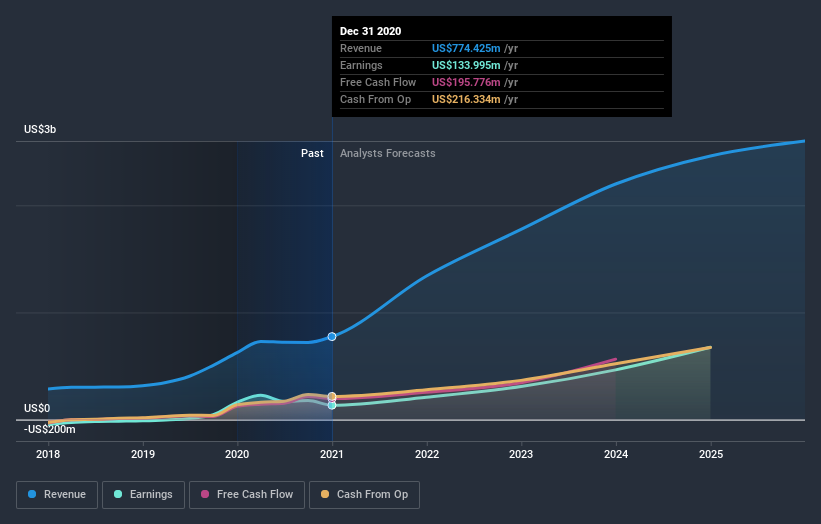Click the Analysts Forecasts label
The height and width of the screenshot is (524, 821).
(x=387, y=153)
